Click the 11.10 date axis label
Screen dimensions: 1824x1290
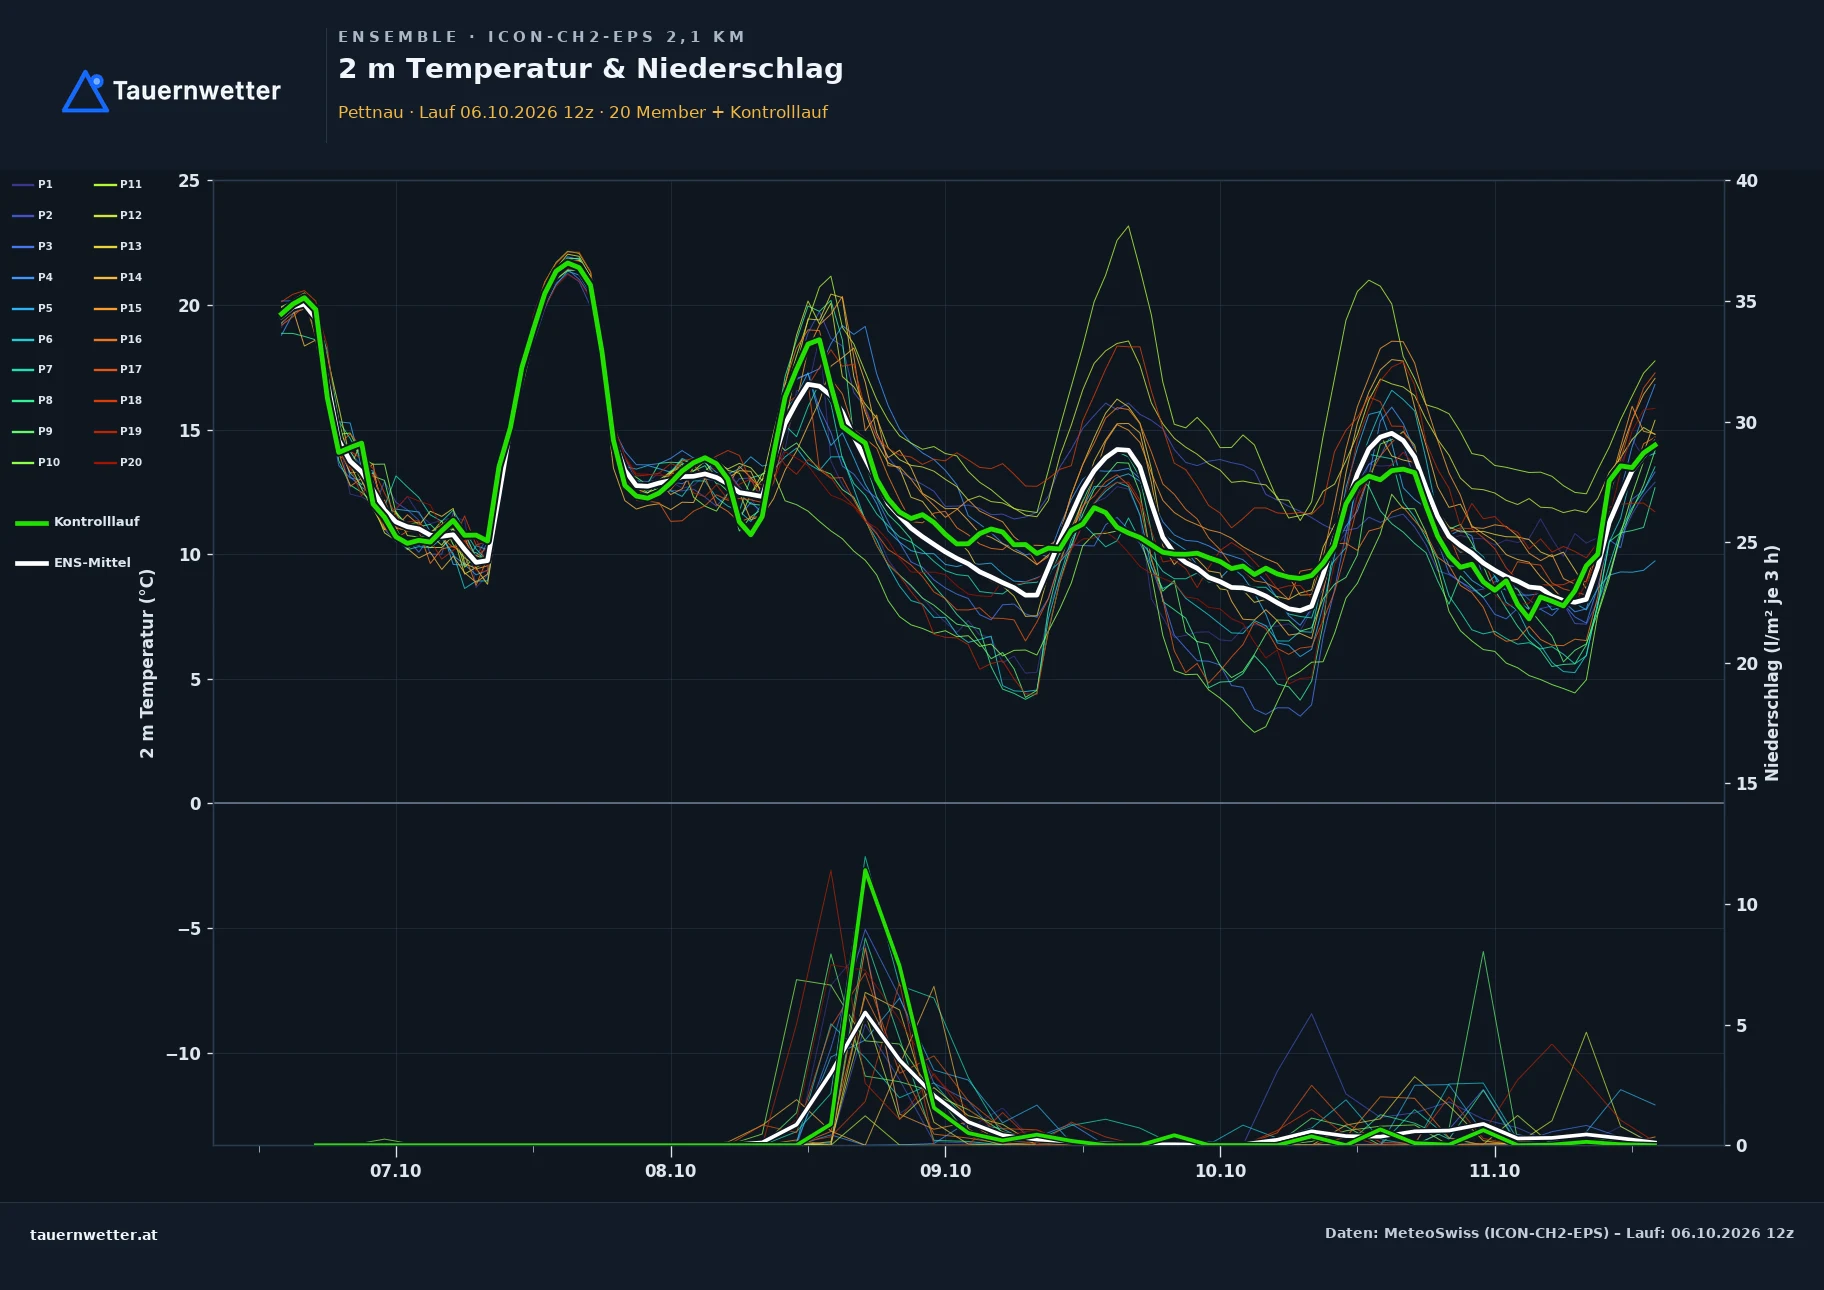click(x=1495, y=1171)
